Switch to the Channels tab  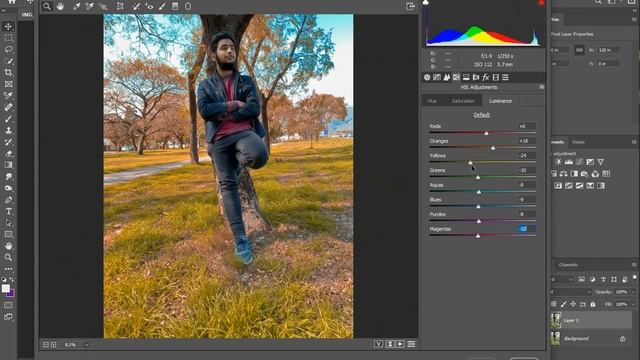pos(568,265)
